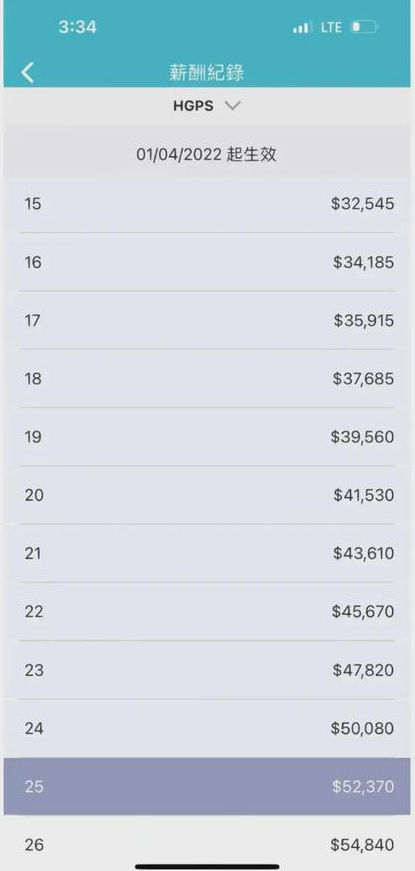Tap the 3:34 clock in status bar
The height and width of the screenshot is (871, 415).
click(78, 27)
